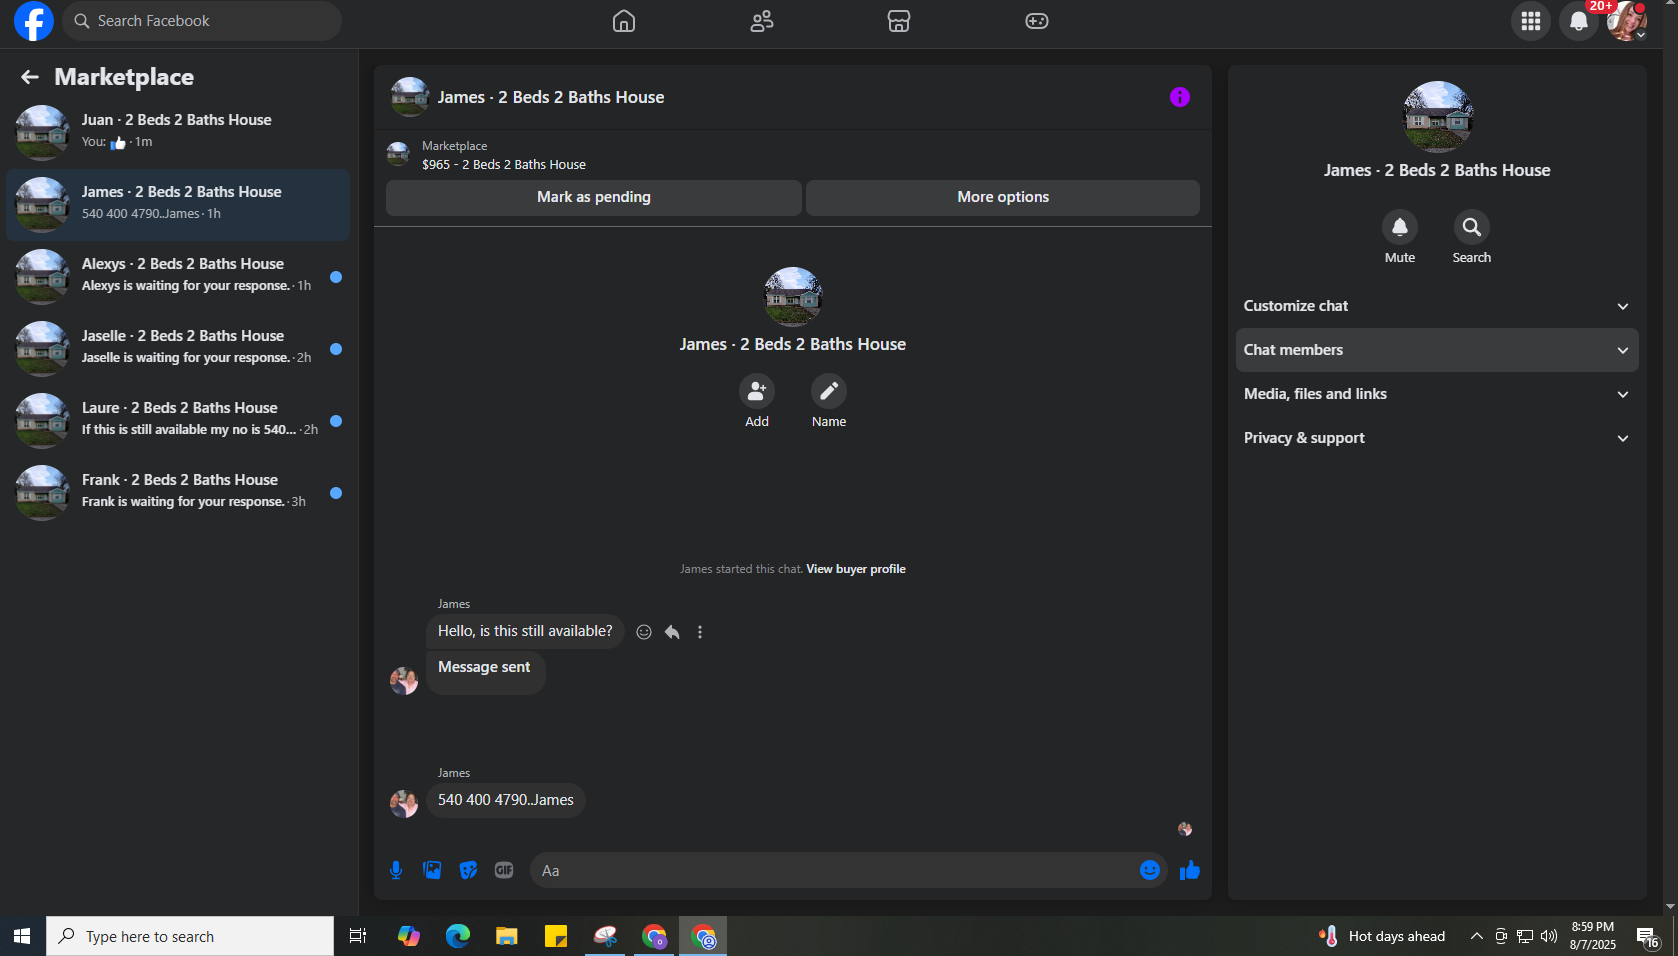
Task: Click the Add people icon
Action: tap(757, 391)
